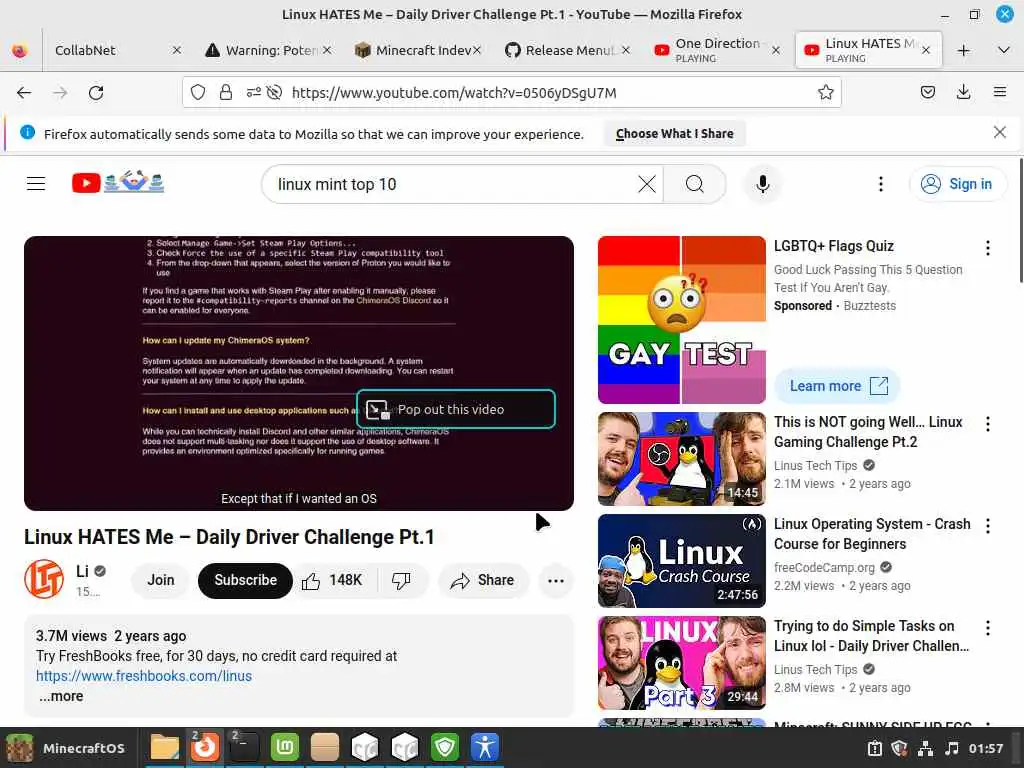The image size is (1024, 768).
Task: Click the blocked autoplay icon in address bar
Action: click(275, 93)
